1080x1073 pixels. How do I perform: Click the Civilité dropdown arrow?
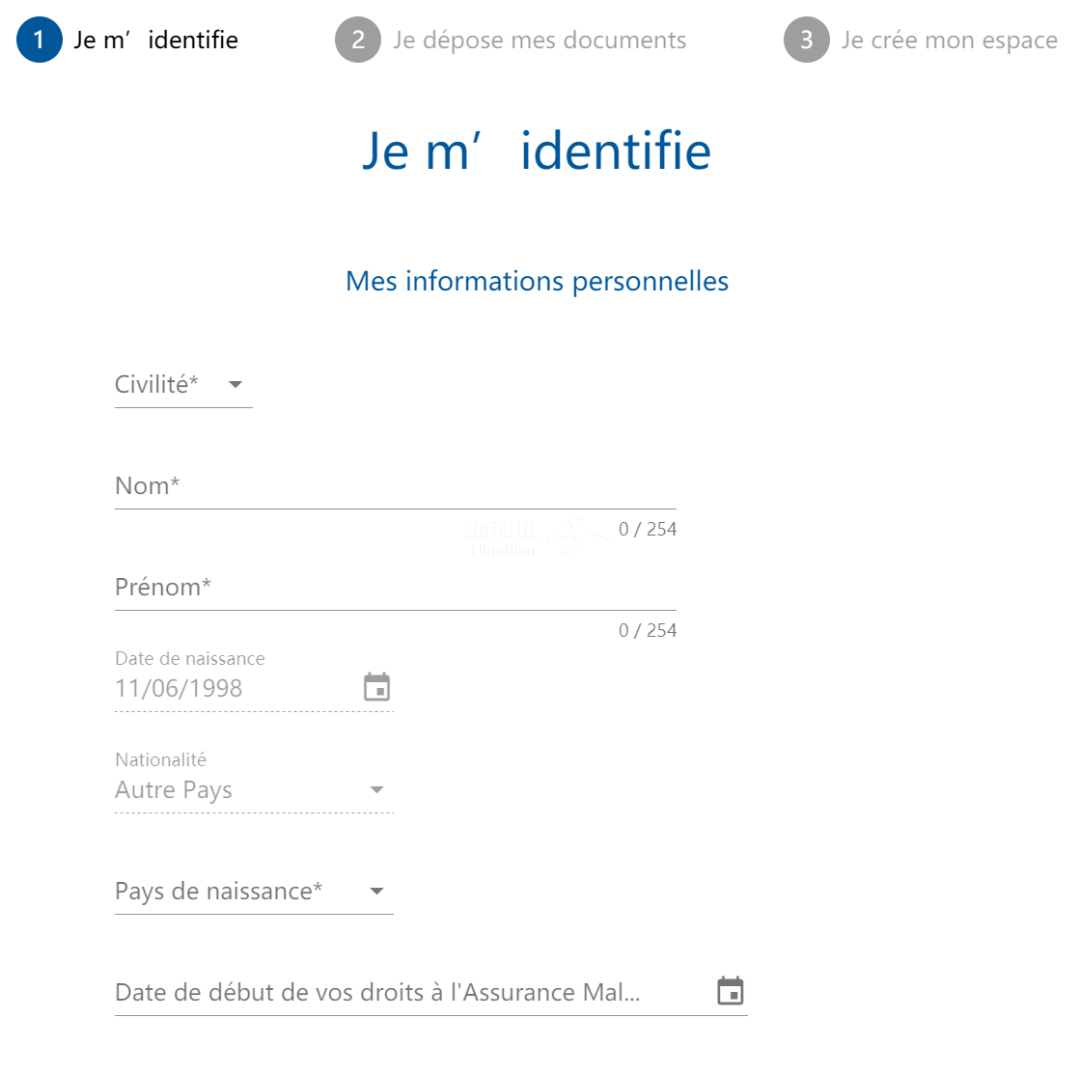point(236,385)
